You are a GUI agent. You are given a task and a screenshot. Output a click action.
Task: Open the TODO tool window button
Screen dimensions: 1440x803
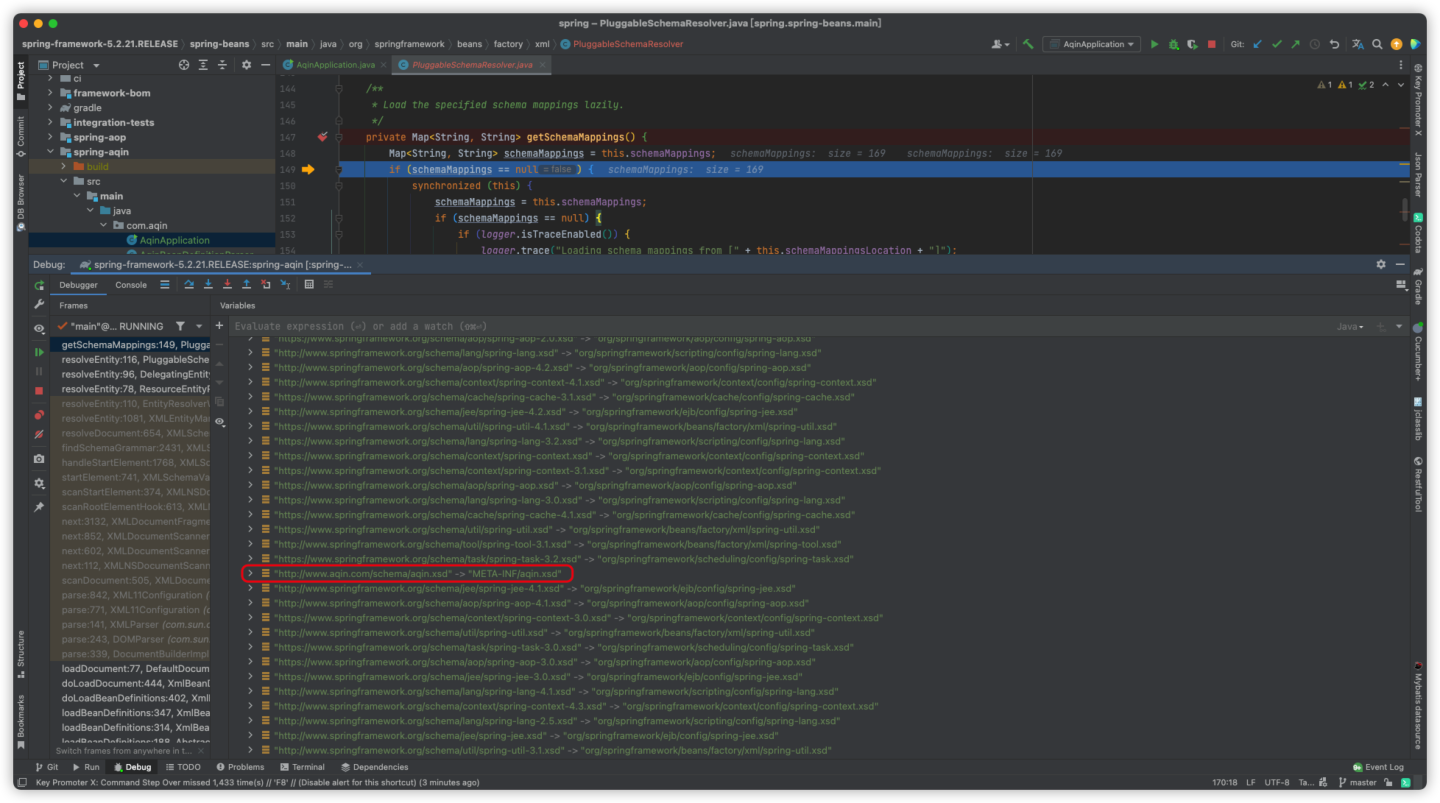point(183,767)
